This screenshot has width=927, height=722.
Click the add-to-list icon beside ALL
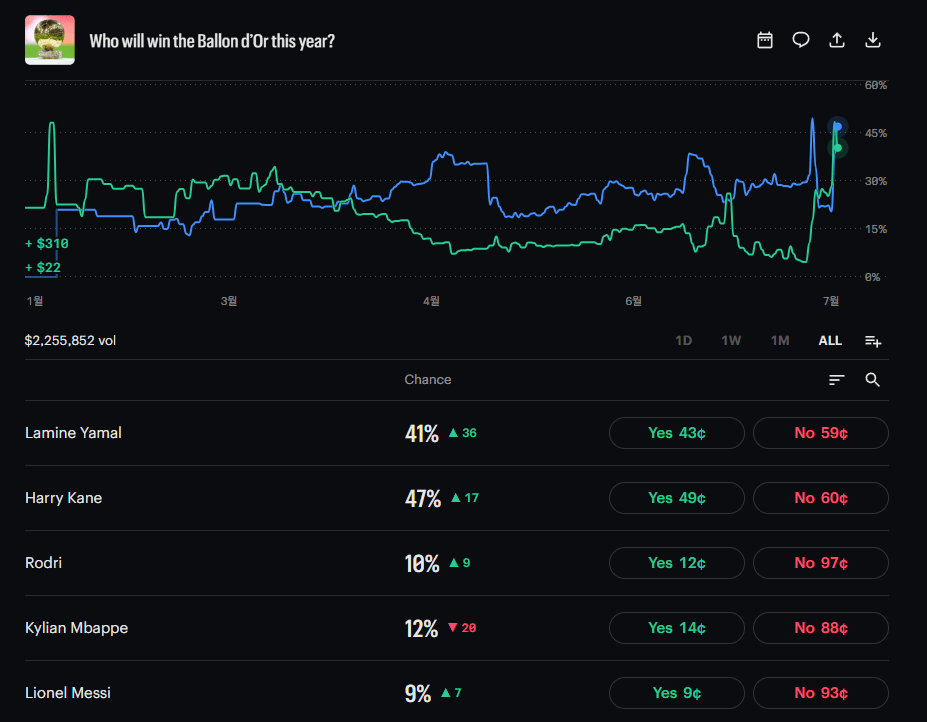point(873,341)
